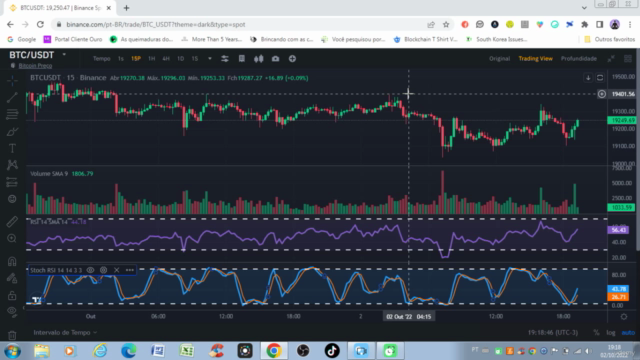Expand more timeframe intervals dropdown

coord(210,59)
